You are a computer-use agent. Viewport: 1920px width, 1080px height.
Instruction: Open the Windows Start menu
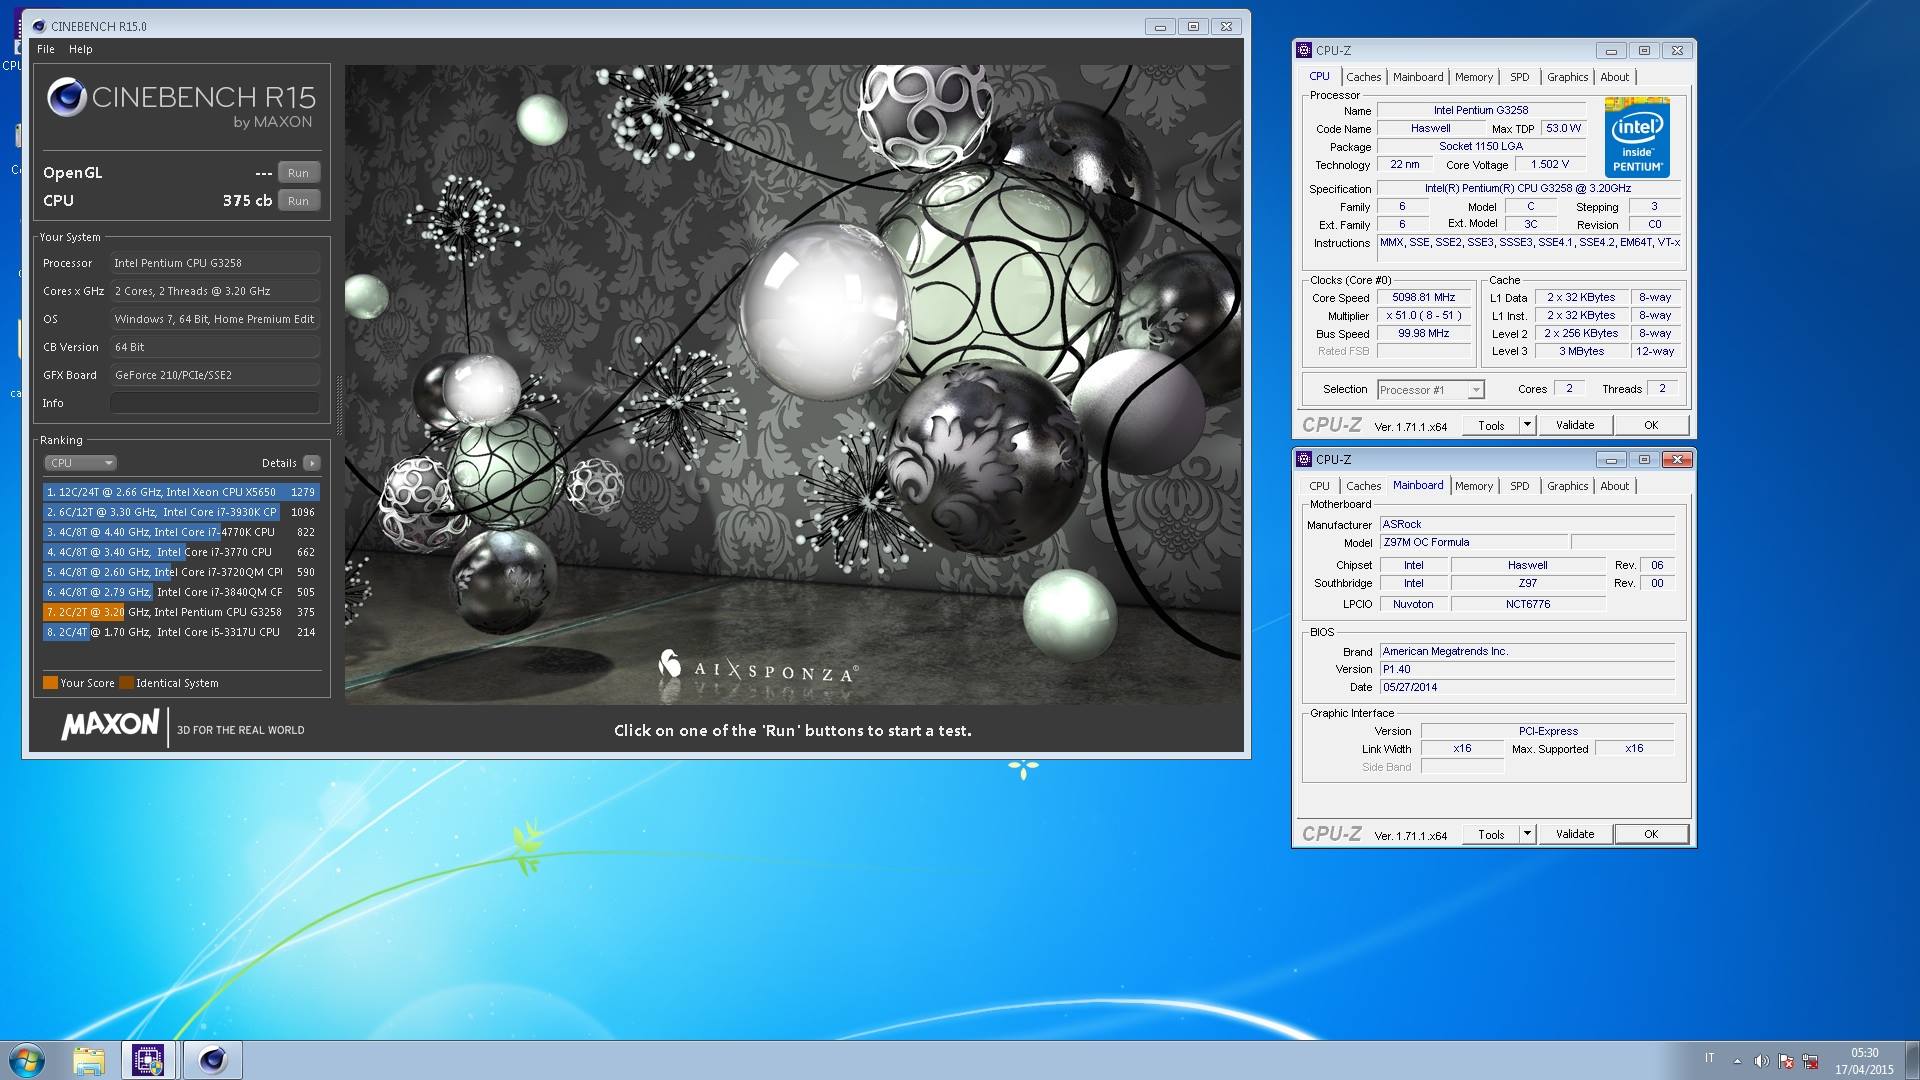[x=27, y=1060]
